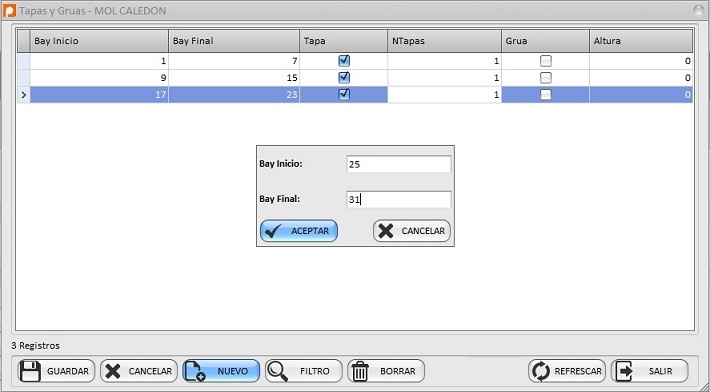
Task: Focus the Bay Inicio input field
Action: coord(398,164)
